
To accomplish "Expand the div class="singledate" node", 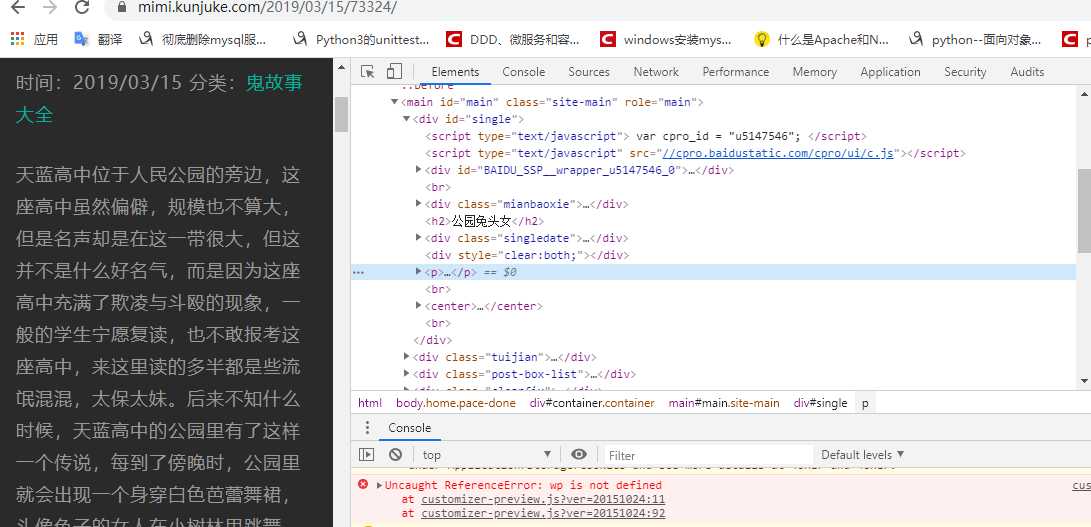I will point(418,238).
